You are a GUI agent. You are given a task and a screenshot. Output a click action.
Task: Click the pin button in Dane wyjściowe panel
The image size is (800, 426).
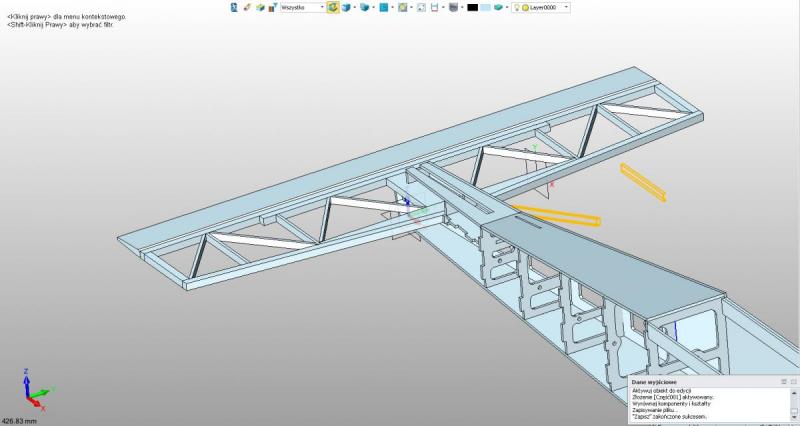pos(784,382)
